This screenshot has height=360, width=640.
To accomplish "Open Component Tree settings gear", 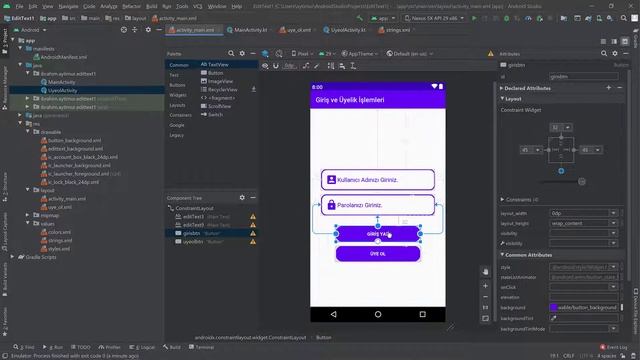I will click(x=242, y=198).
